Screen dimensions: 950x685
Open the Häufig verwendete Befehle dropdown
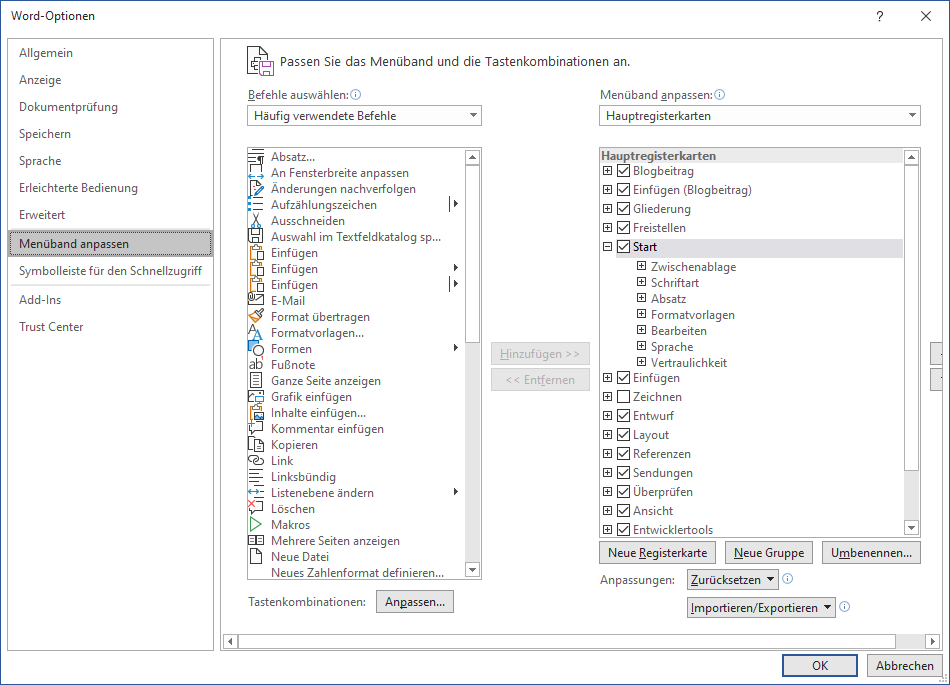pyautogui.click(x=364, y=116)
